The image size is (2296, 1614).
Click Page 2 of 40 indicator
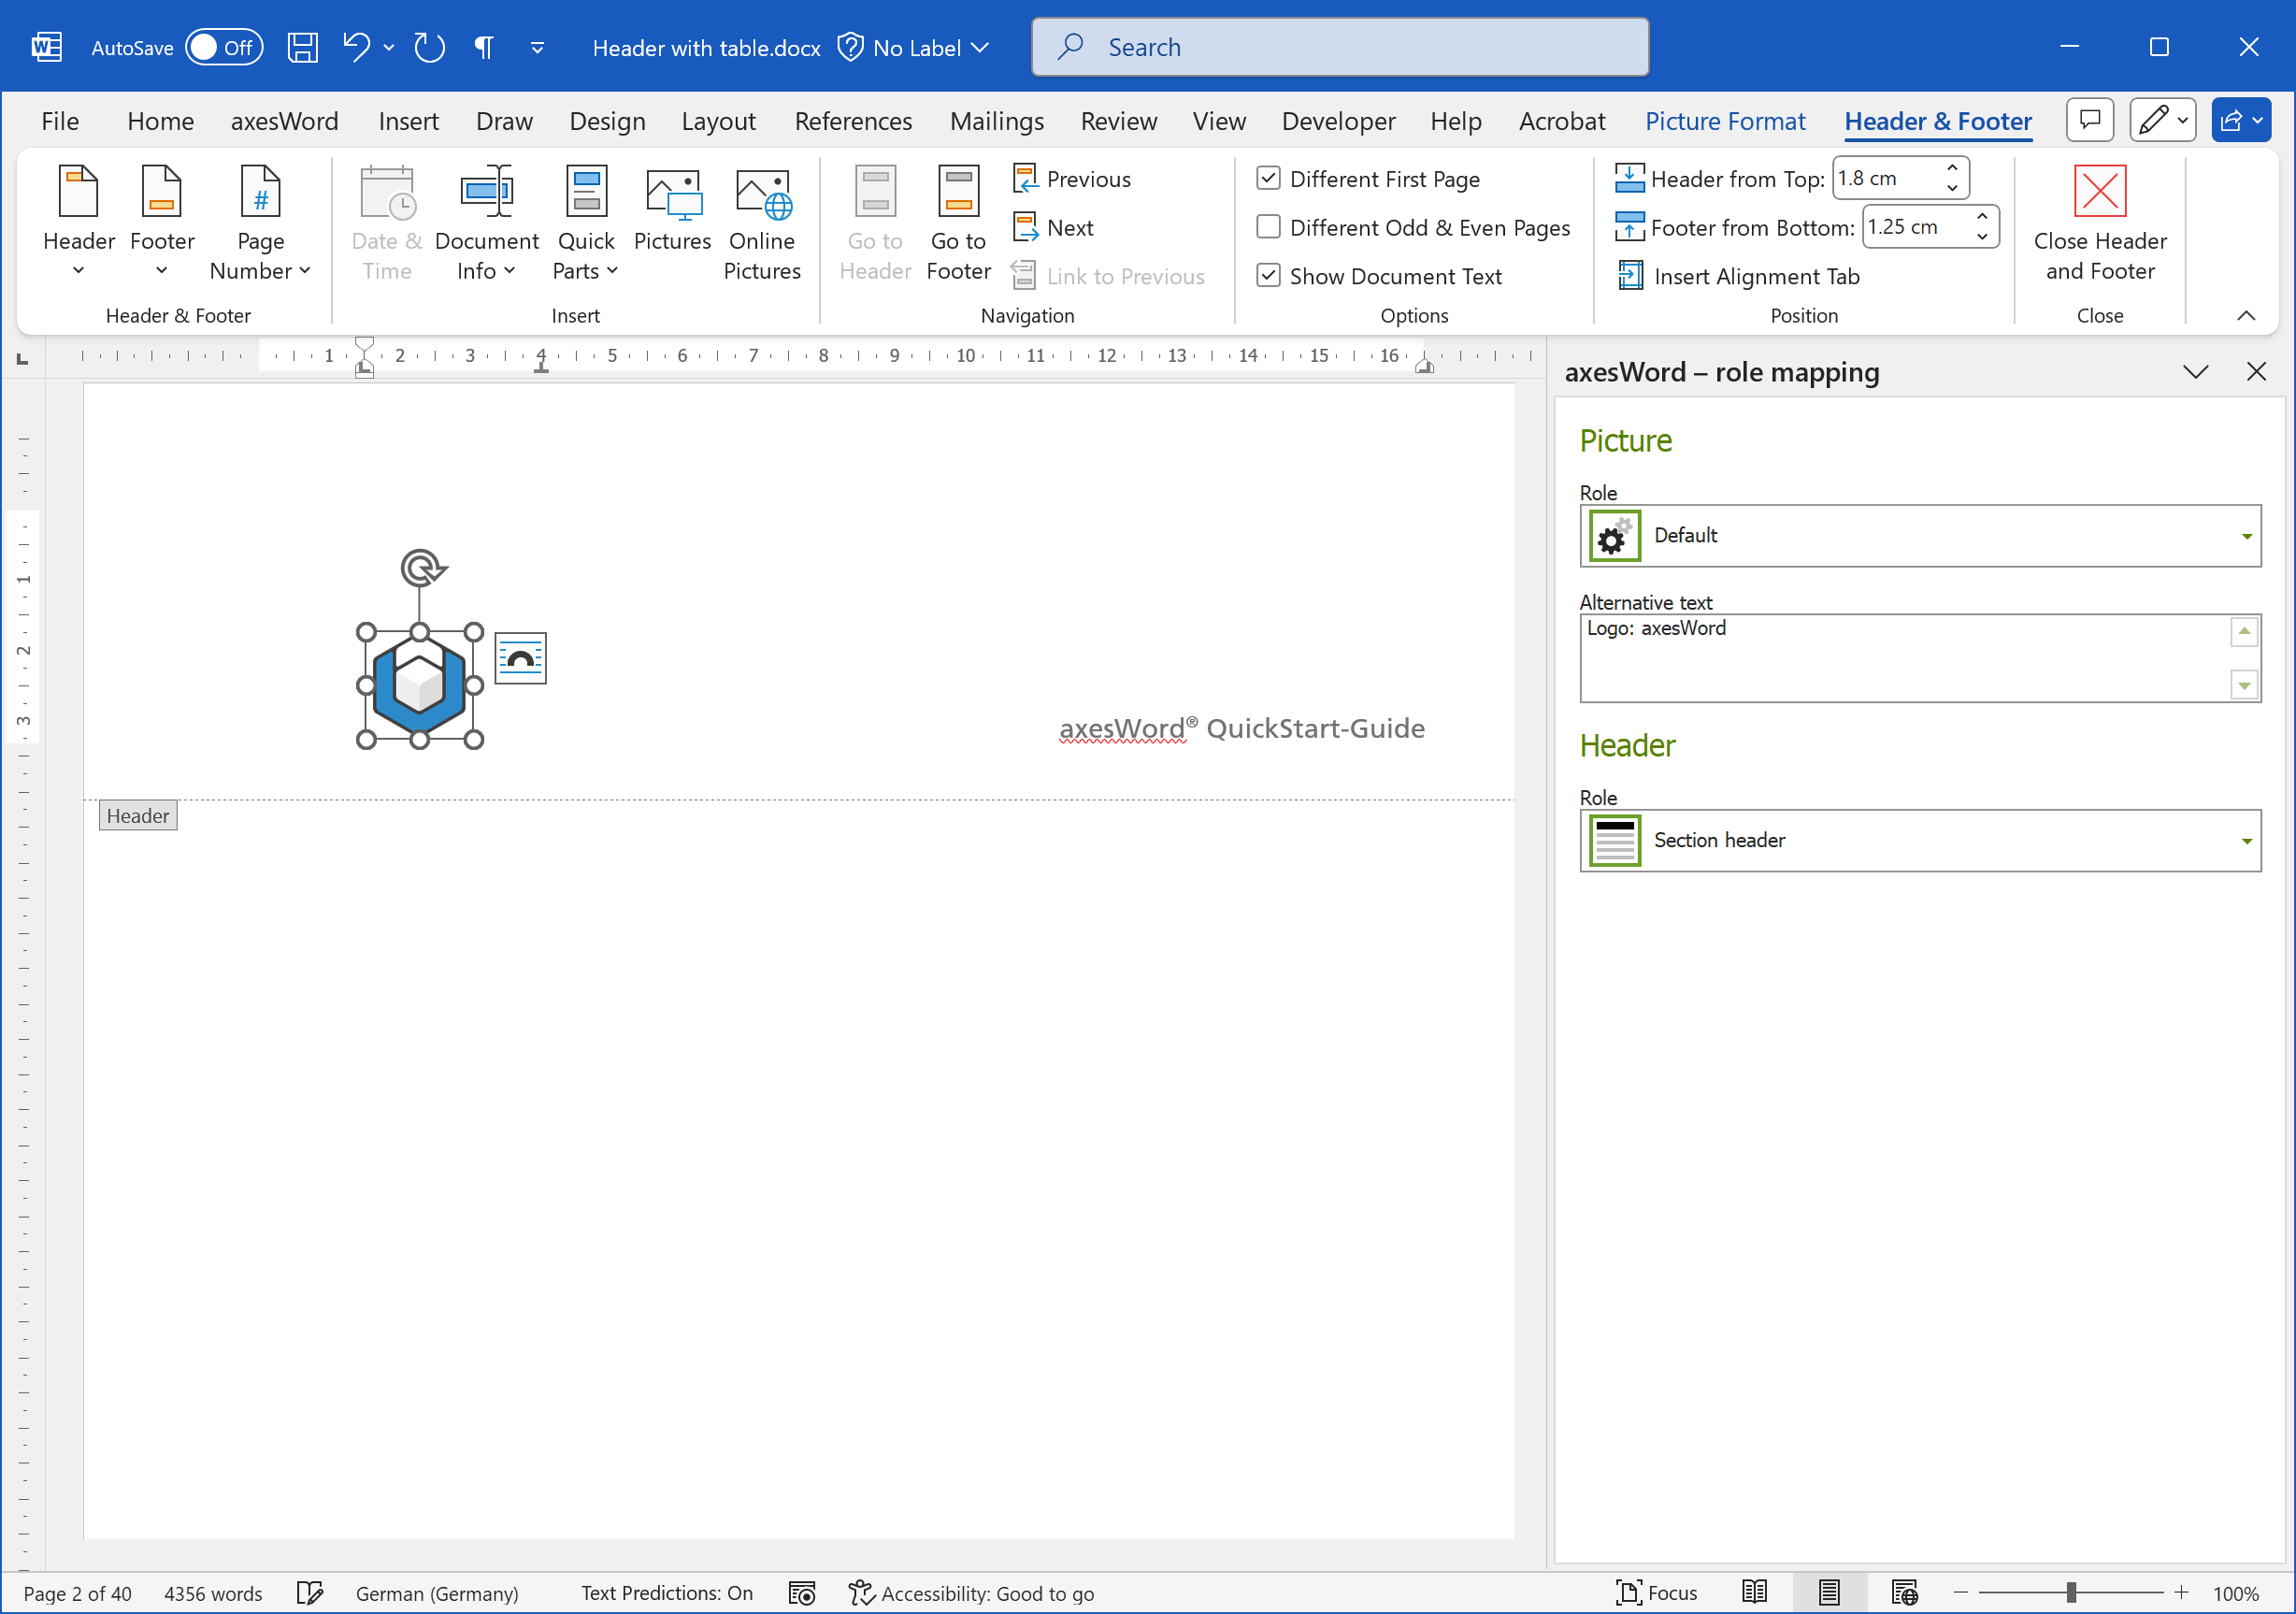coord(77,1593)
